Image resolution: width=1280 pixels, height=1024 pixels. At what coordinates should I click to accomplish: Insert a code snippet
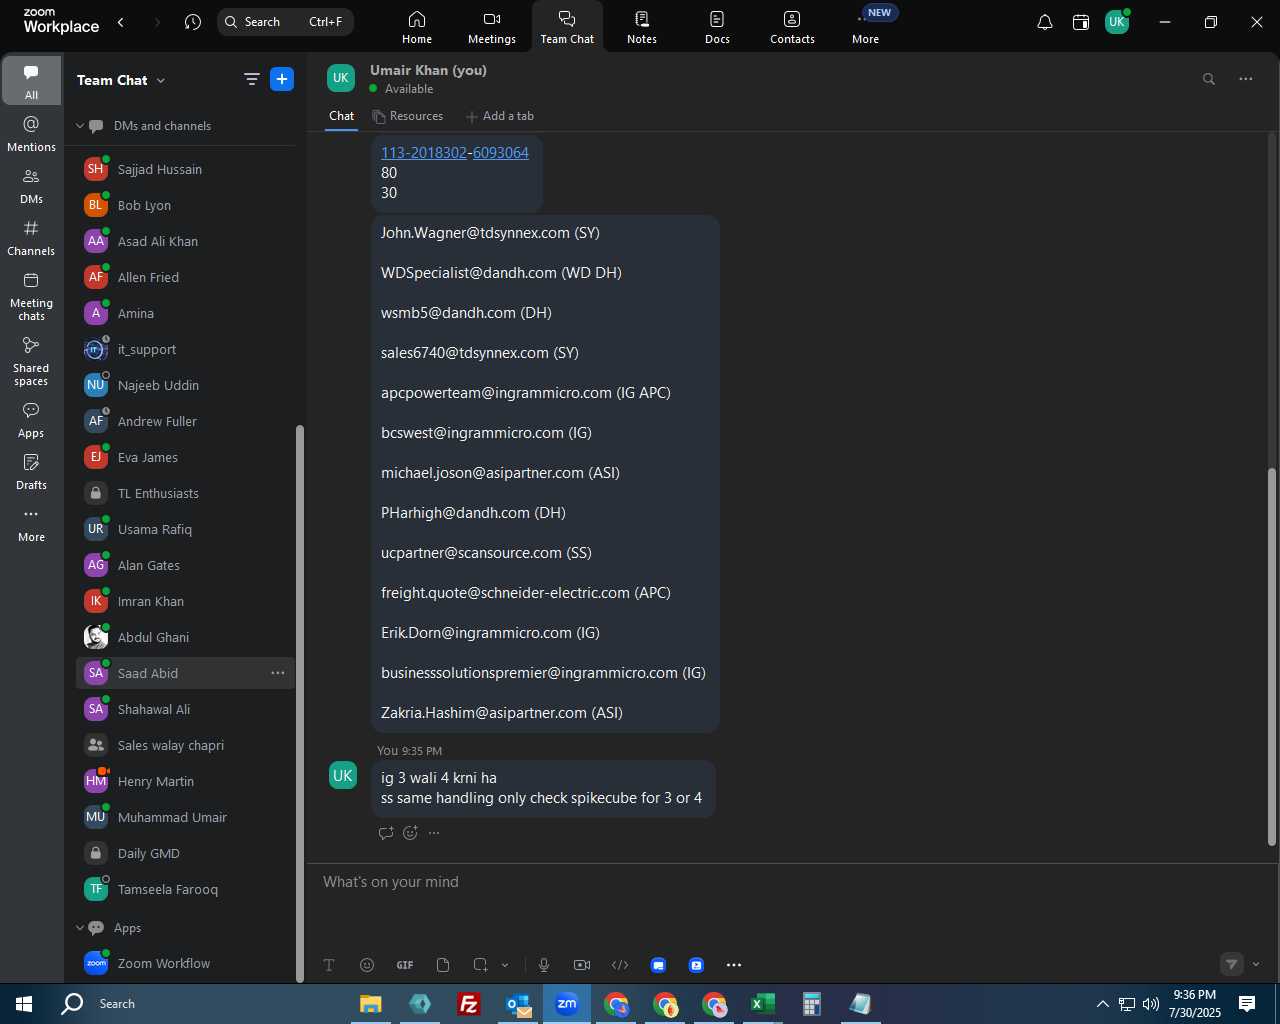620,965
